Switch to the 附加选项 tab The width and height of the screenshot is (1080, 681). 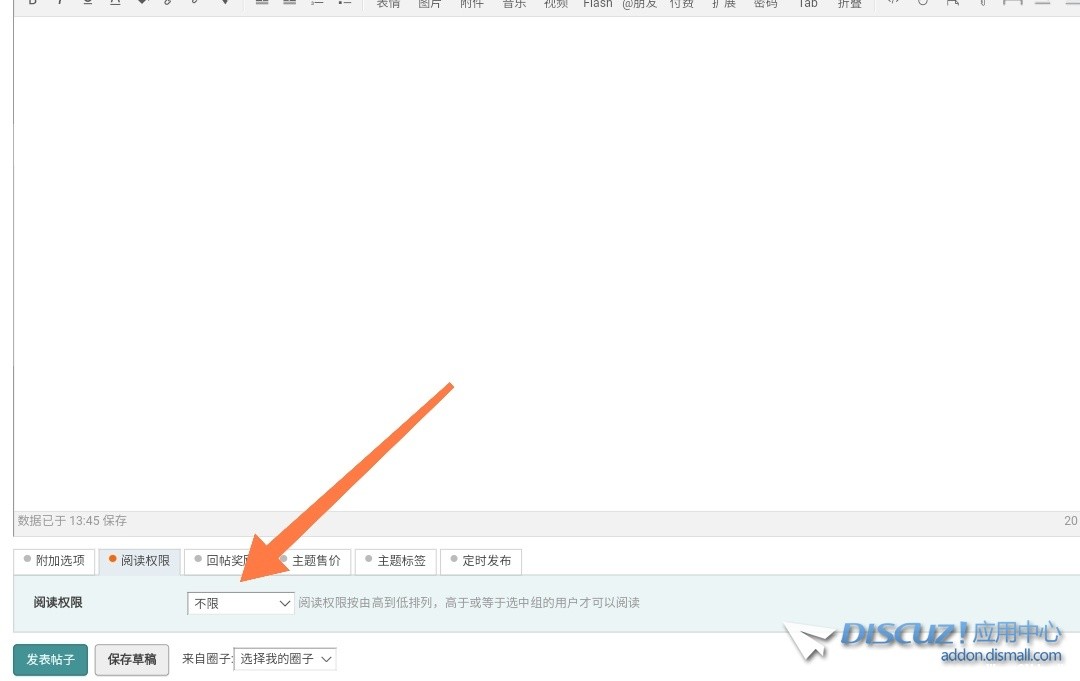(x=55, y=561)
